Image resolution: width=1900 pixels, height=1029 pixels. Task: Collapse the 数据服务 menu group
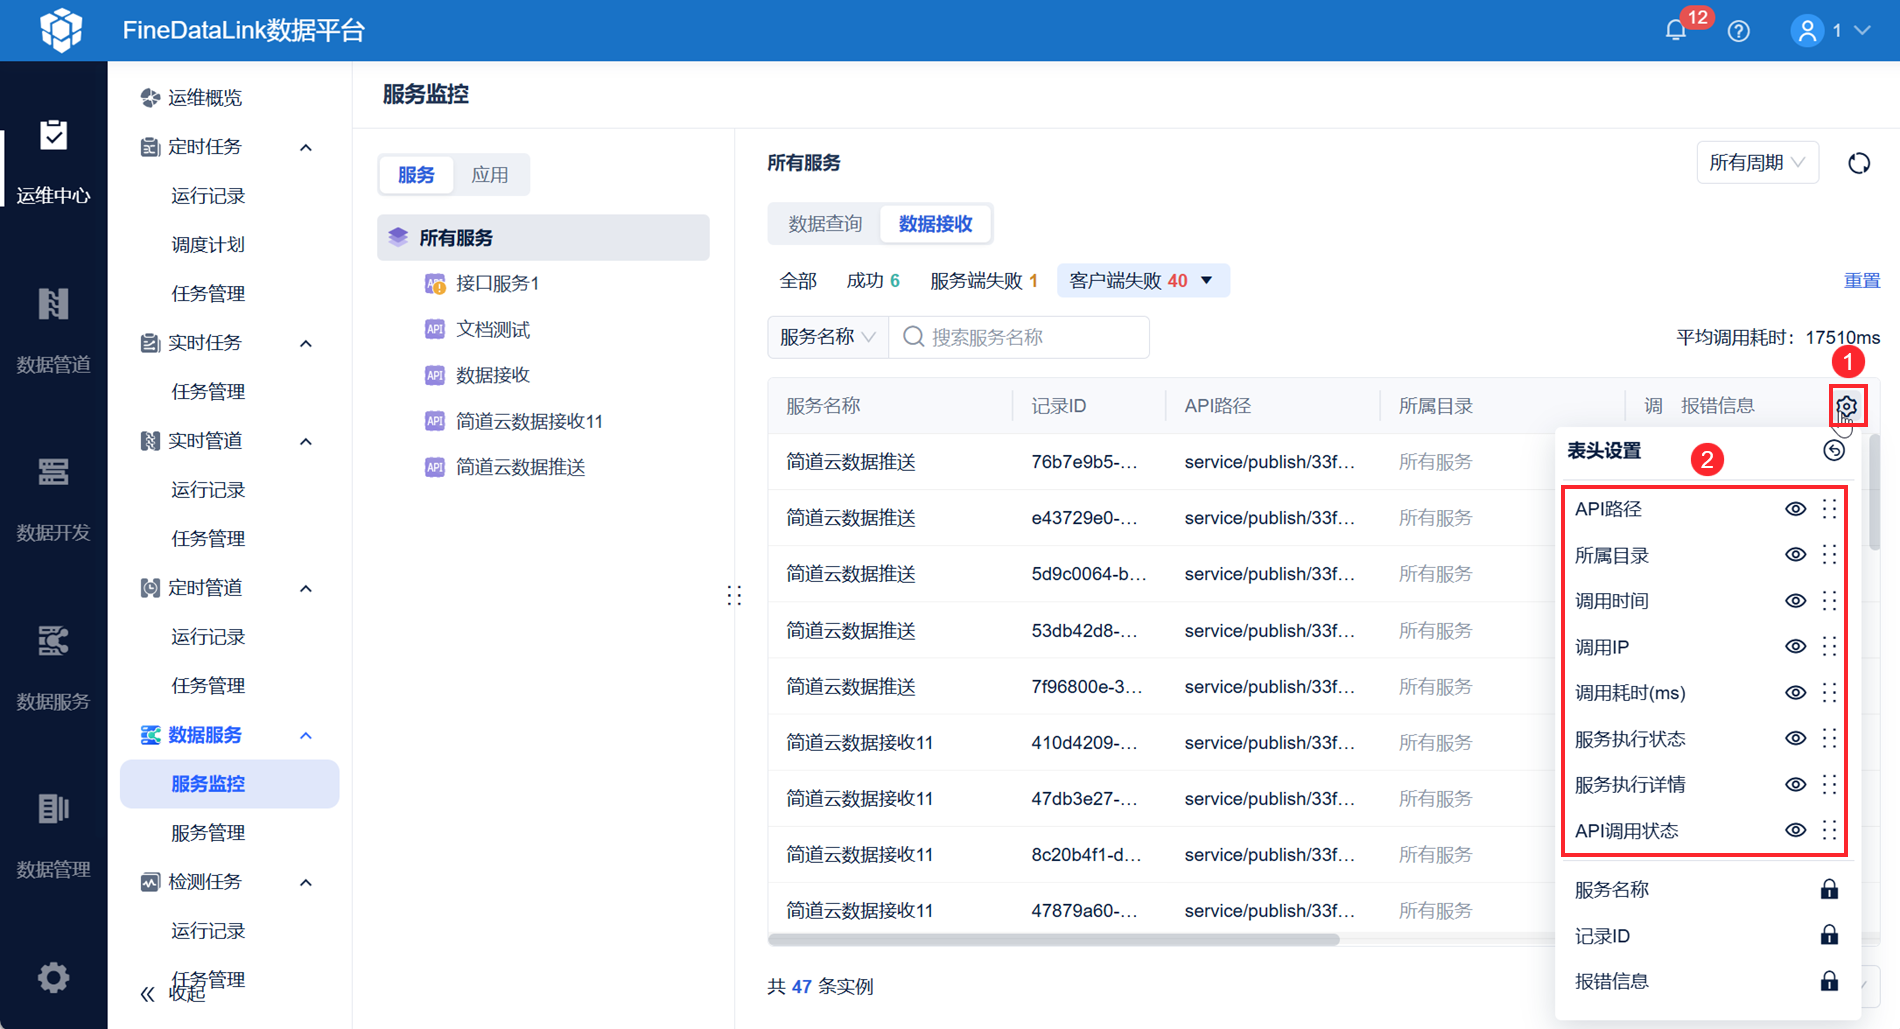306,735
